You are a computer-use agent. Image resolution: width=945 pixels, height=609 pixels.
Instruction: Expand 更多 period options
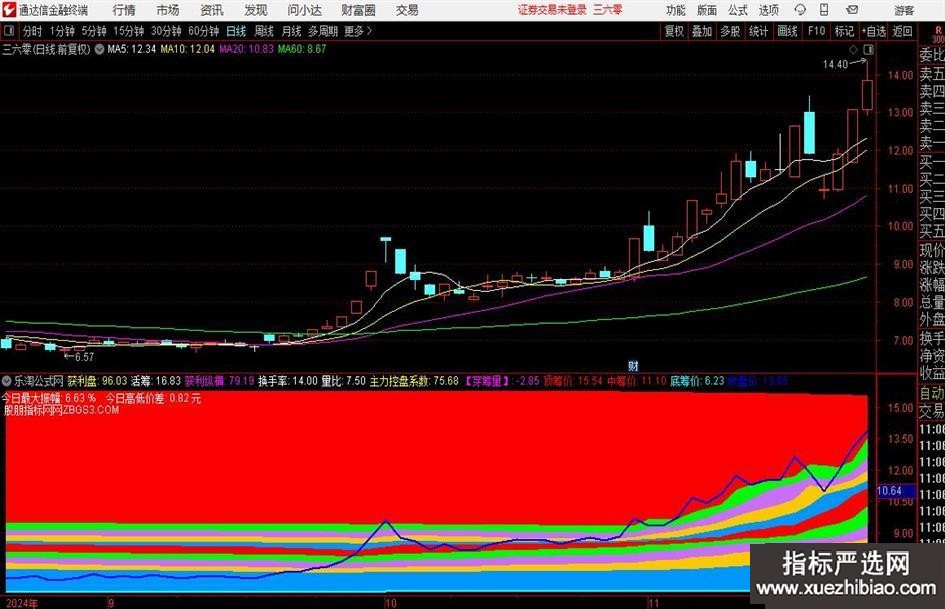tap(358, 31)
